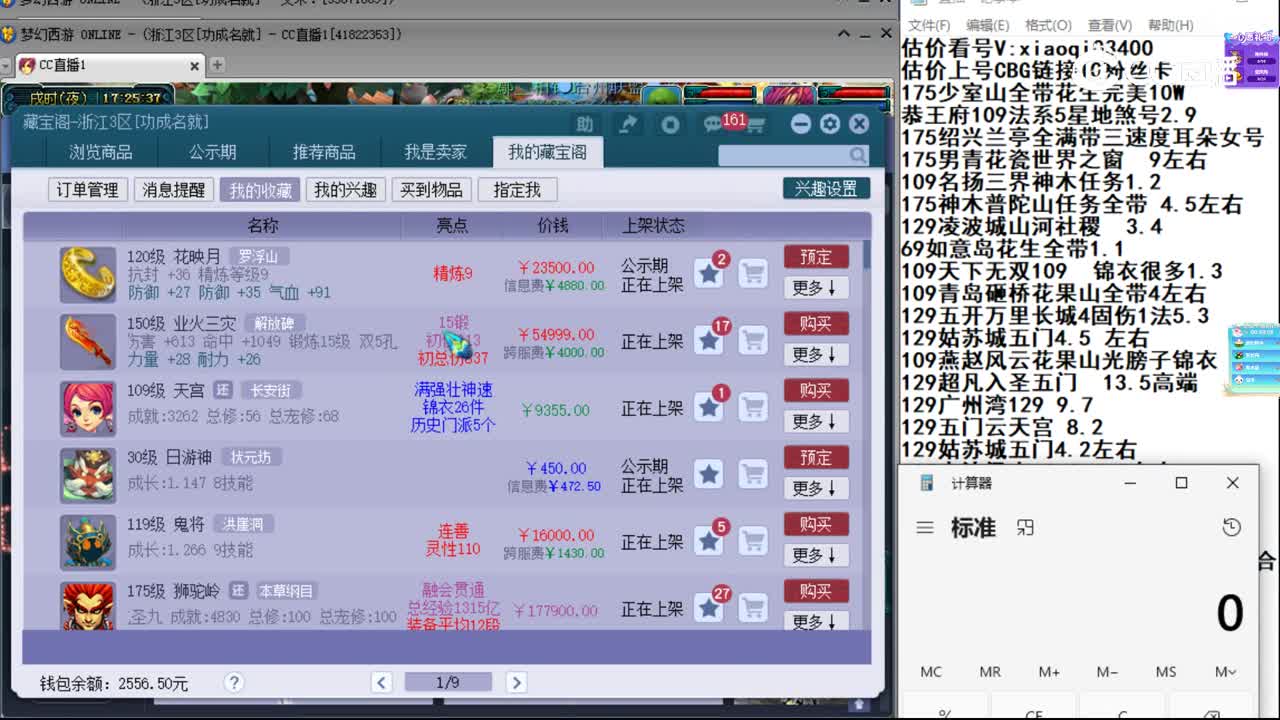Switch to 我是卖家 tab
This screenshot has height=720, width=1280.
(x=436, y=153)
